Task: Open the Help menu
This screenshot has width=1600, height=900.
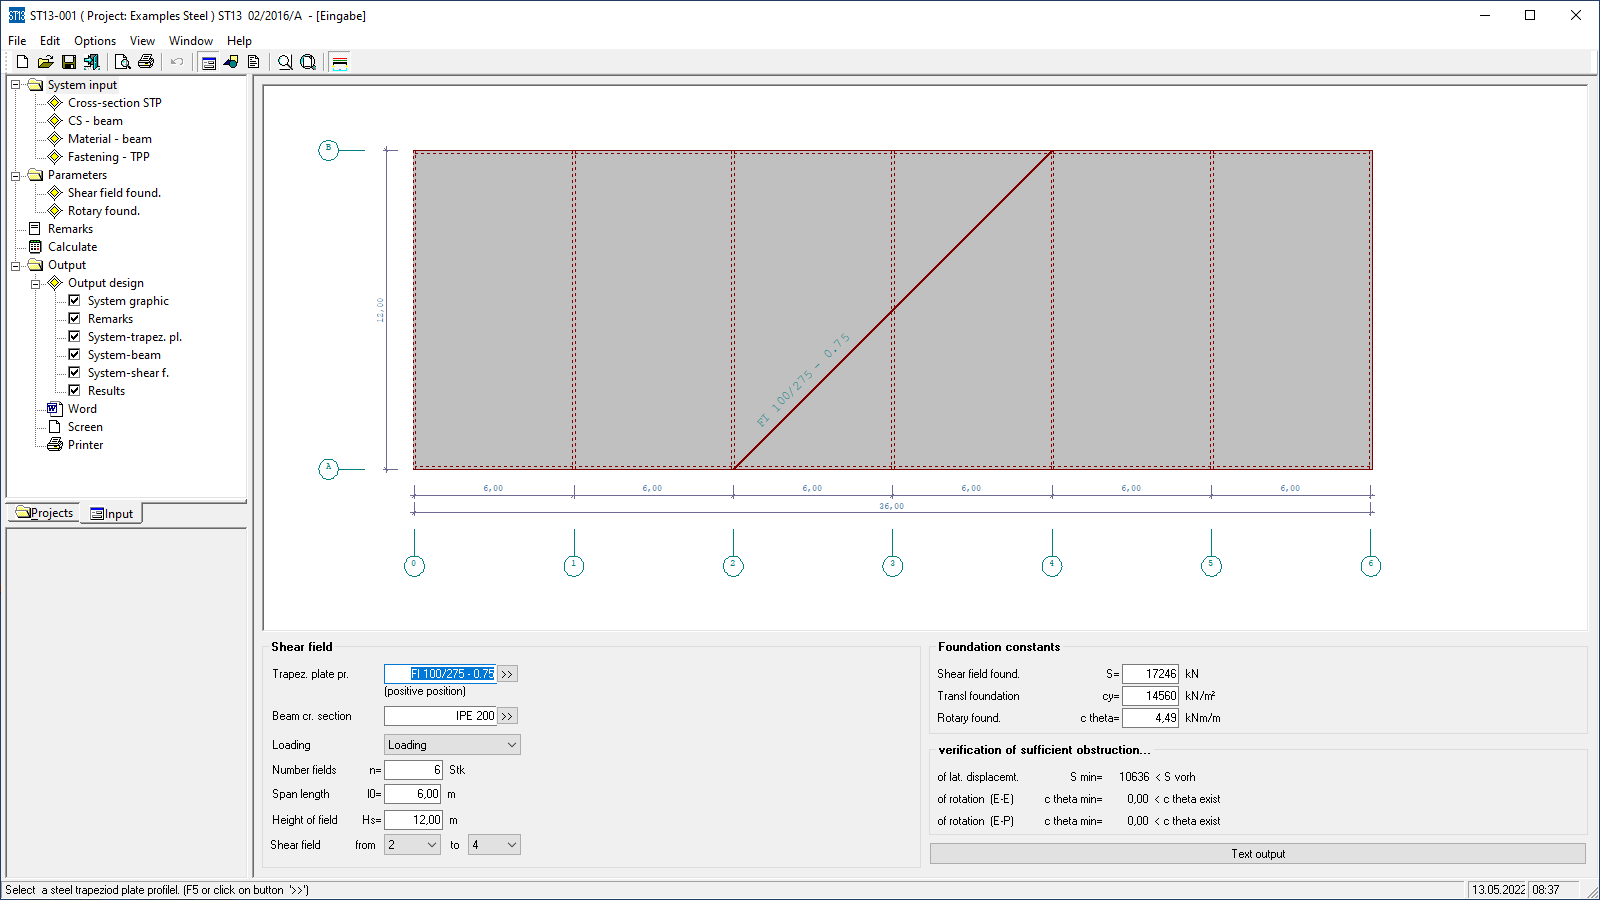Action: pyautogui.click(x=239, y=41)
